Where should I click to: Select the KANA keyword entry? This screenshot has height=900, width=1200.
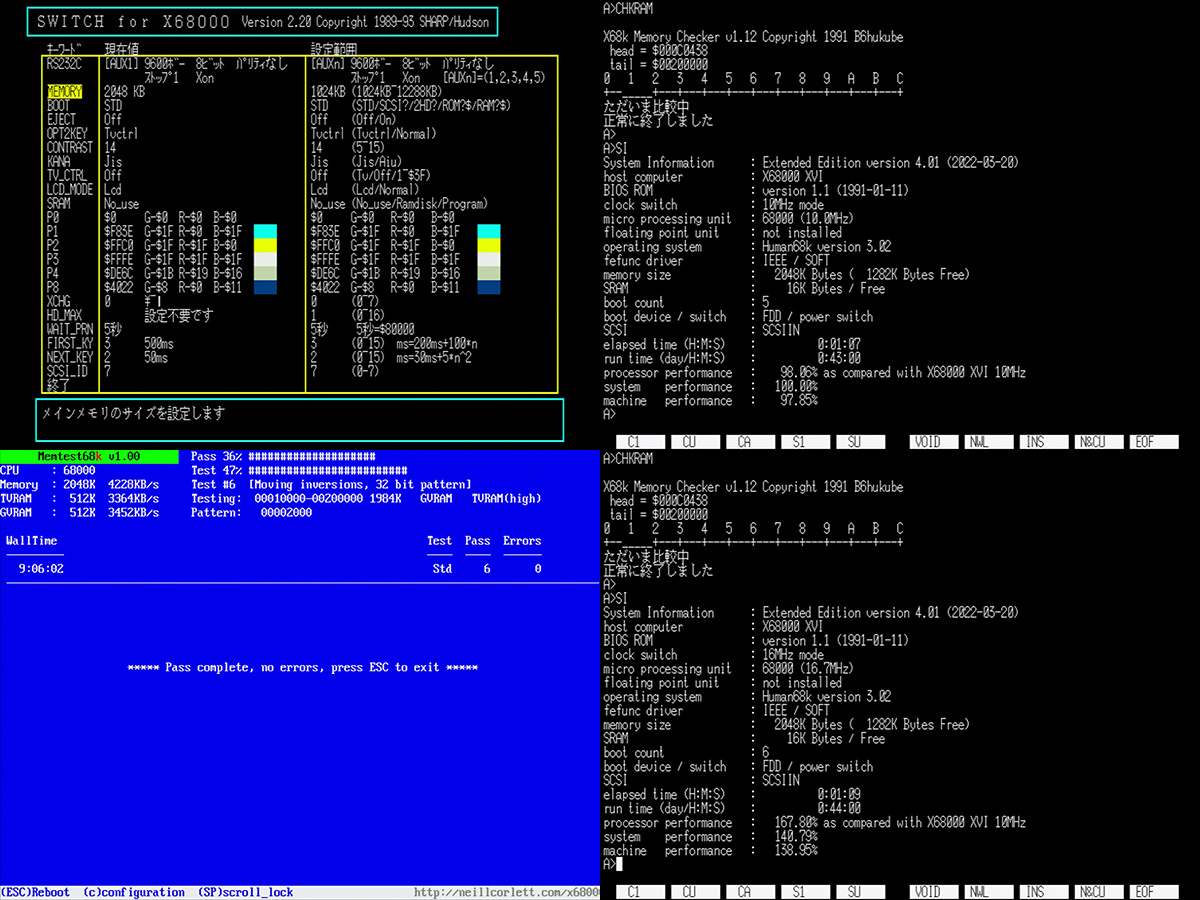tap(58, 161)
